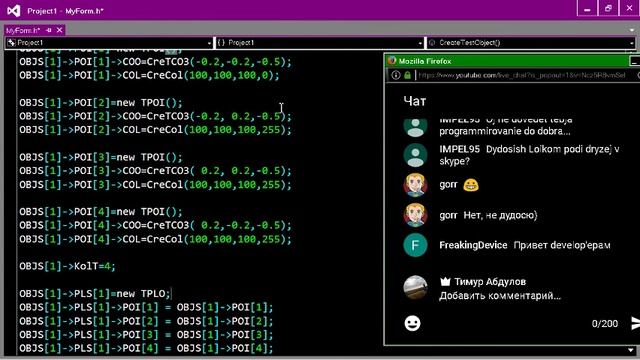Expand the document tab list arrow

[632, 31]
